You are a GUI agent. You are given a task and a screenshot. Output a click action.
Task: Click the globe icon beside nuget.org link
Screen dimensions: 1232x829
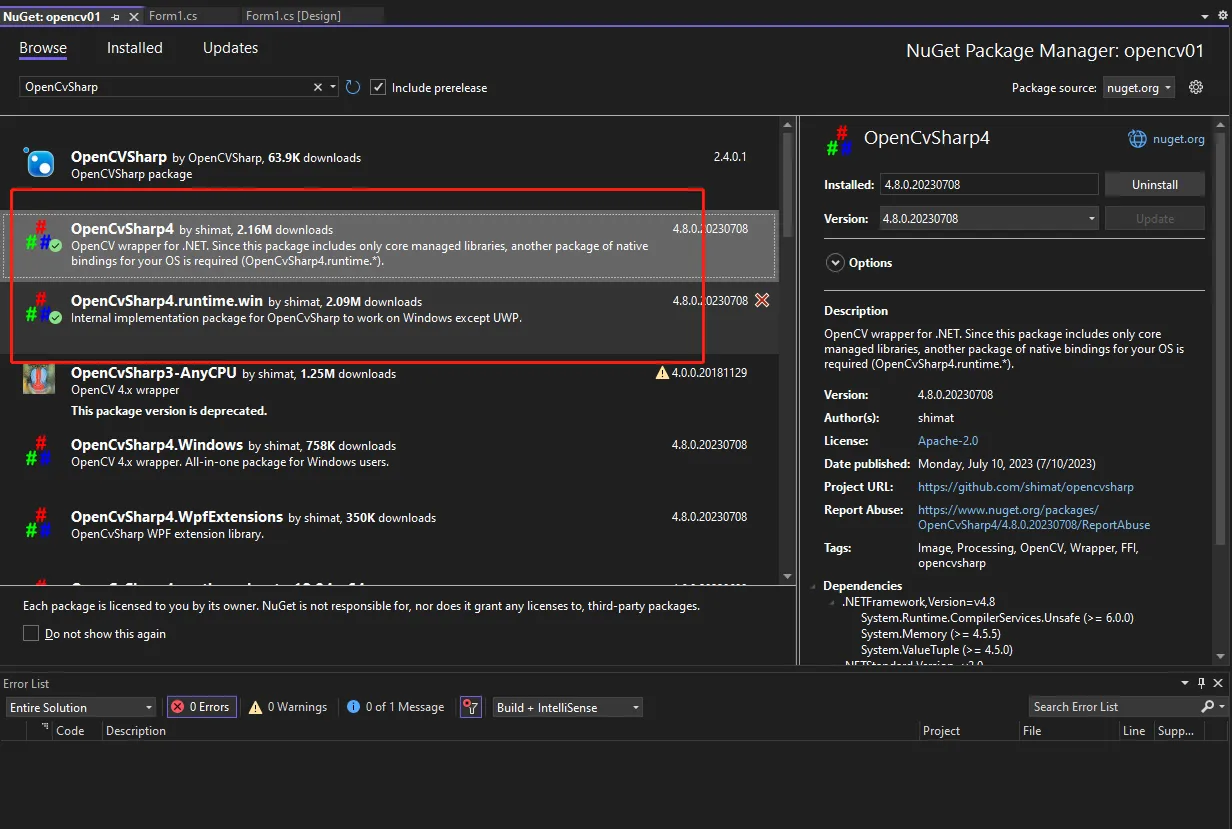1137,139
